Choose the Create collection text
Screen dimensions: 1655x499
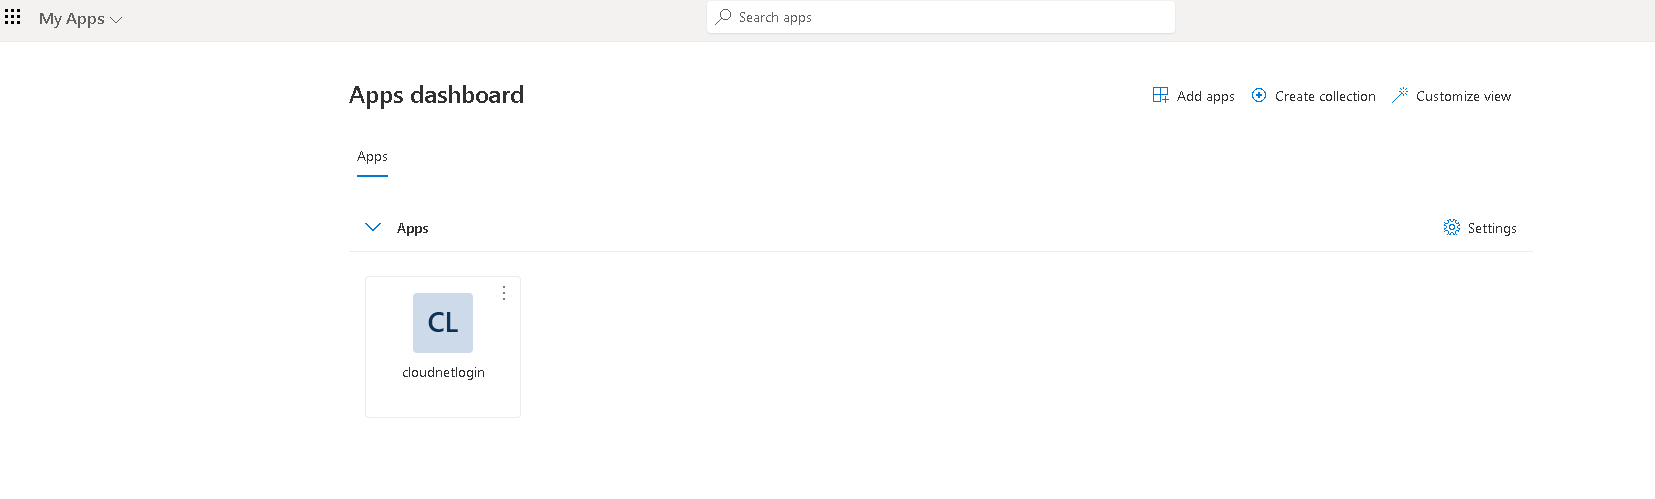pos(1325,96)
